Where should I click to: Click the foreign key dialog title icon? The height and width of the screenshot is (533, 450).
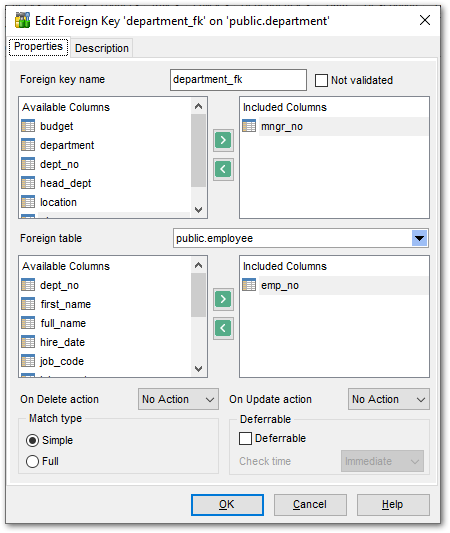(x=22, y=20)
